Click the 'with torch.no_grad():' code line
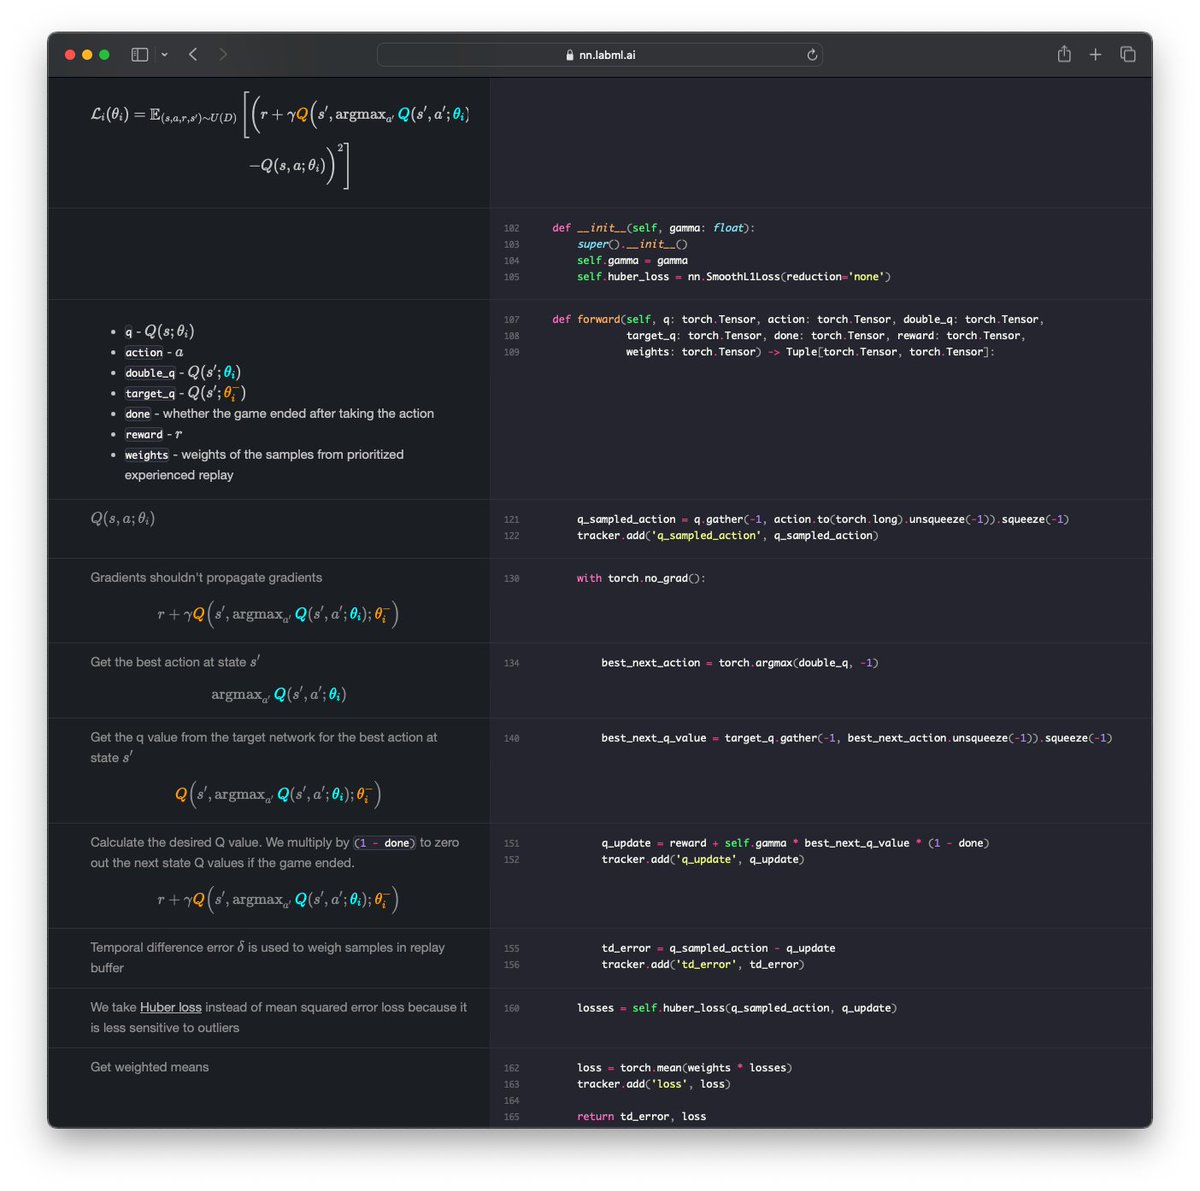Image resolution: width=1200 pixels, height=1191 pixels. click(641, 579)
